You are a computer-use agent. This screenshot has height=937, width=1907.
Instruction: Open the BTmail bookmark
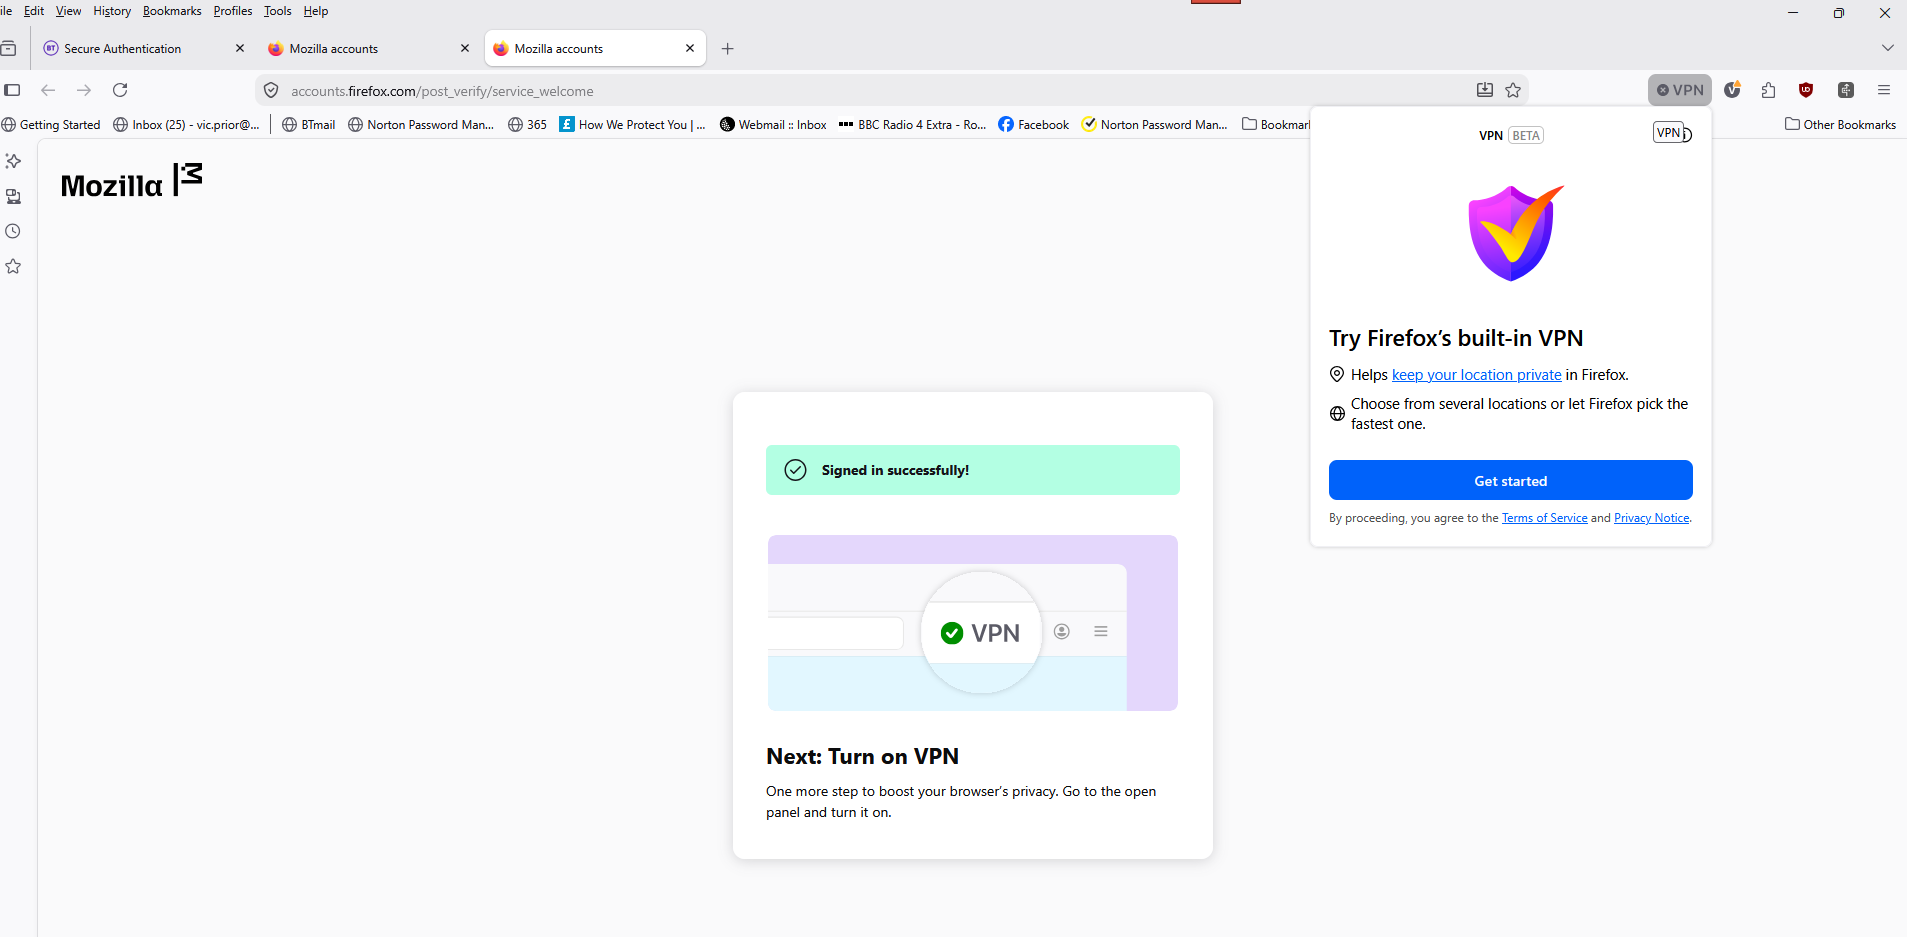(x=309, y=125)
